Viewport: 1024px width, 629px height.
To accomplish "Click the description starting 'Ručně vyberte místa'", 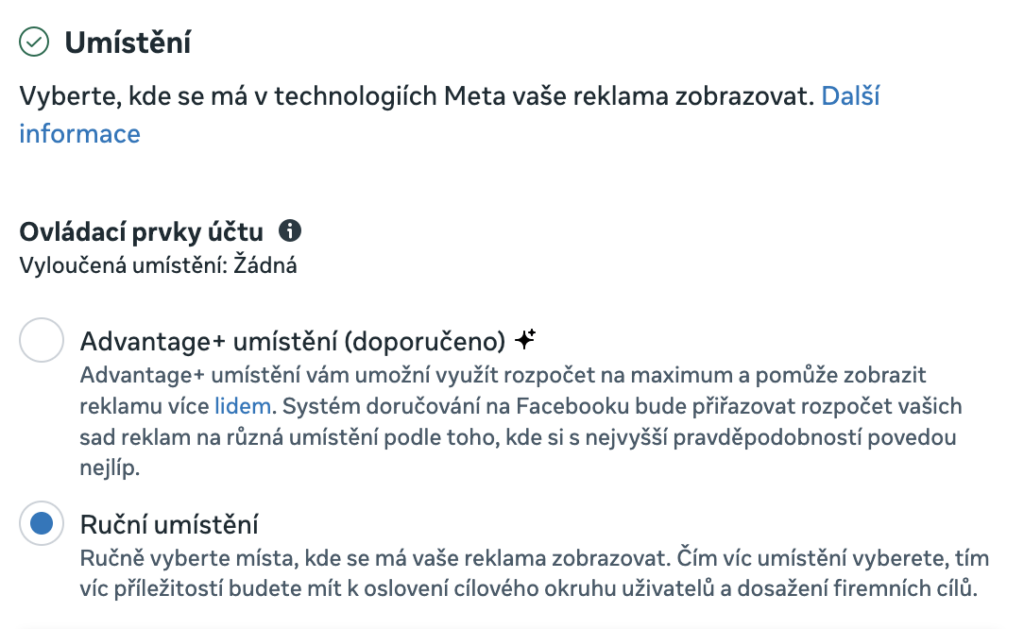I will [534, 573].
